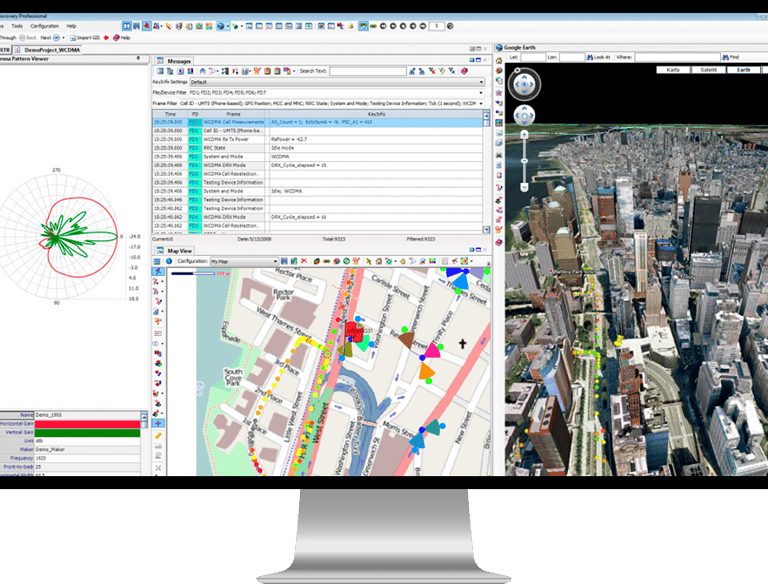Click the Frame column header
The image size is (768, 584).
(x=233, y=114)
